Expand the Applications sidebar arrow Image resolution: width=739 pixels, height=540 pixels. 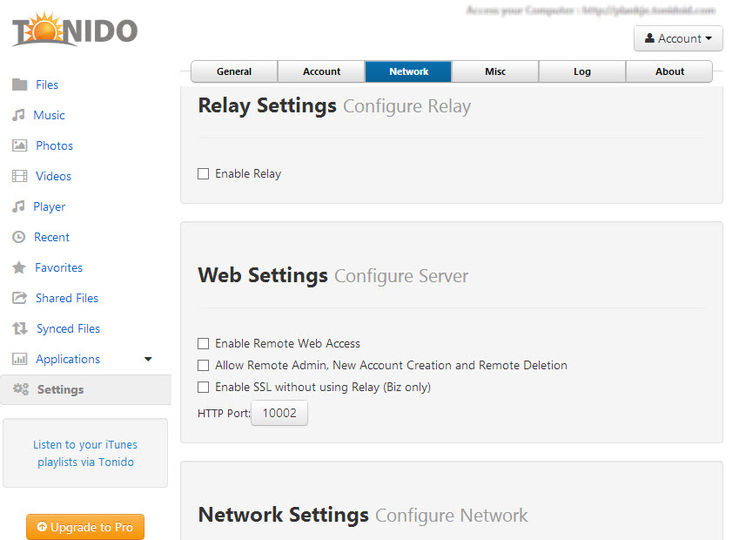pos(148,359)
